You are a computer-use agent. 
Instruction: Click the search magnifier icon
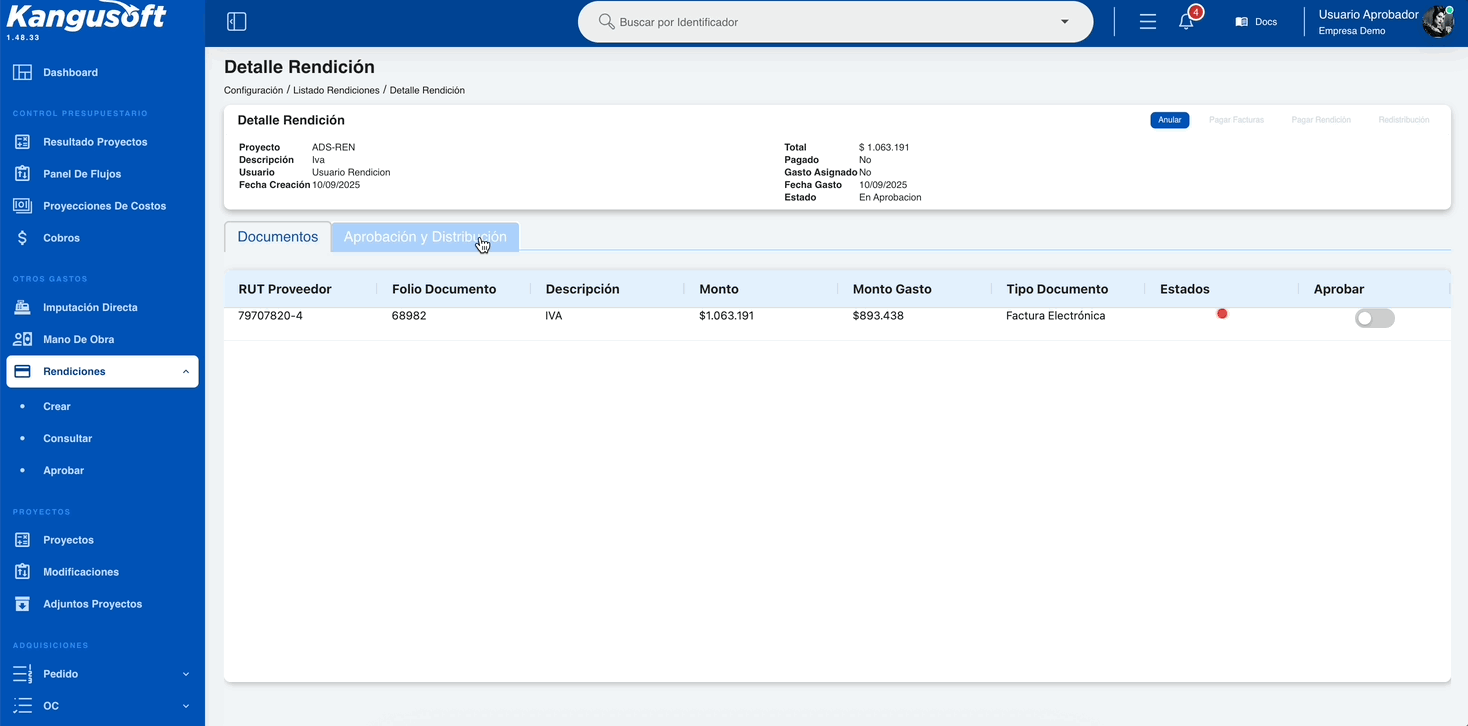point(606,21)
